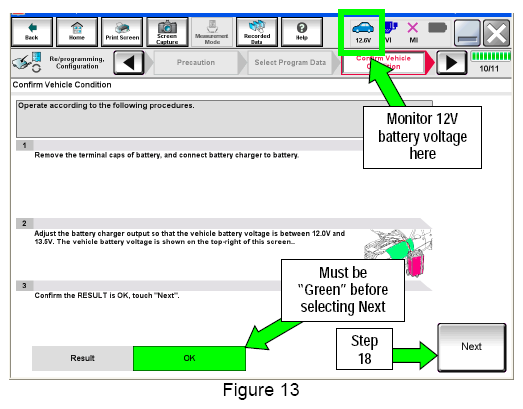Screen dimensions: 523x409
Task: Select the Select Program Data step tab
Action: pyautogui.click(x=290, y=62)
